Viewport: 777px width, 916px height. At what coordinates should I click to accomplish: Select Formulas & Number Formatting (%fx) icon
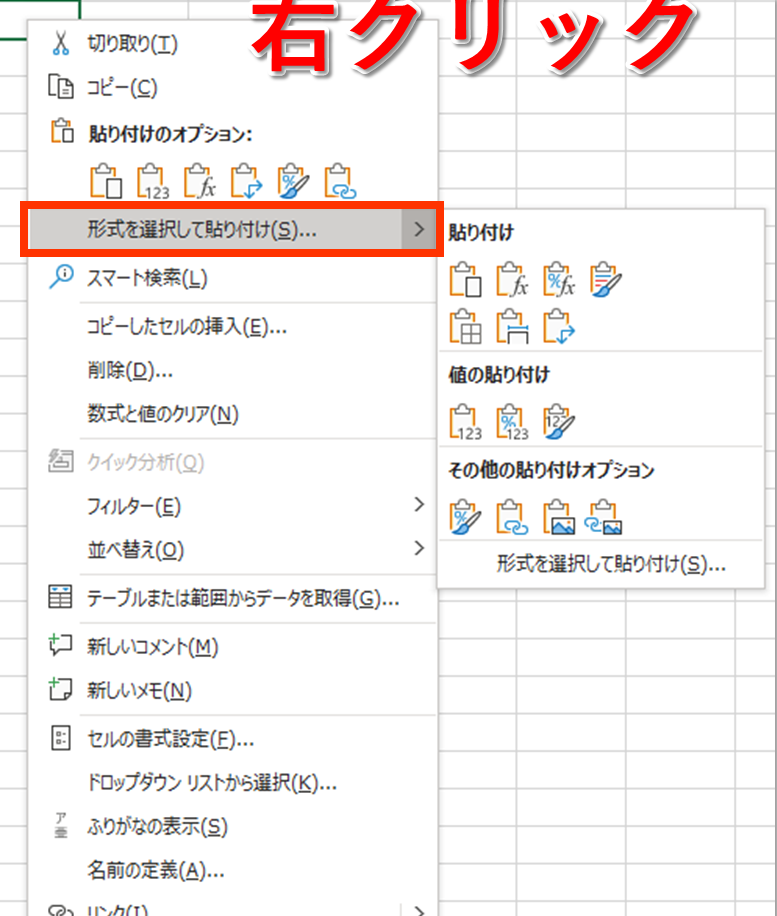tap(559, 279)
